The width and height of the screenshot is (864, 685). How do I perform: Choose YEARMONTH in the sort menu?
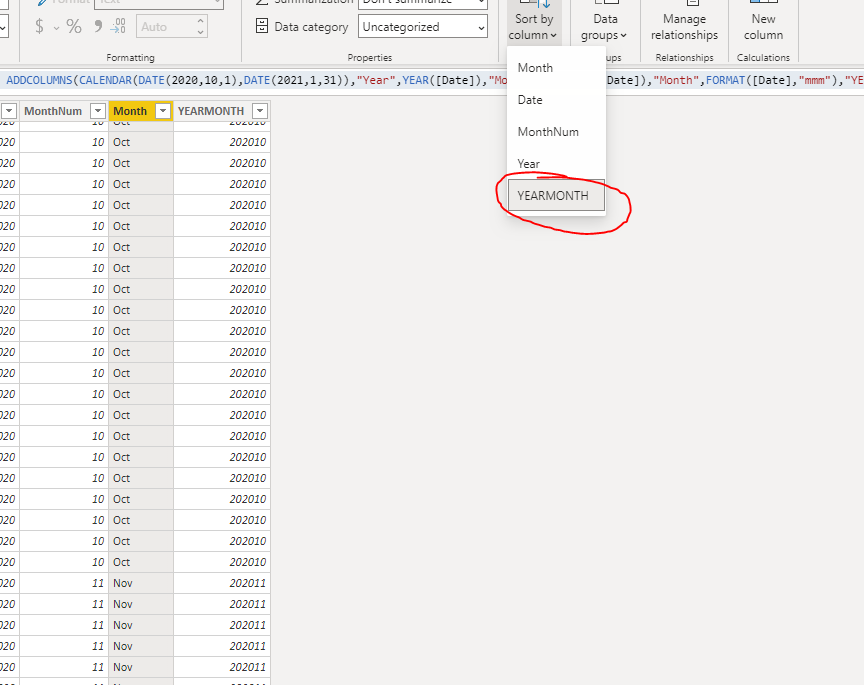click(556, 196)
